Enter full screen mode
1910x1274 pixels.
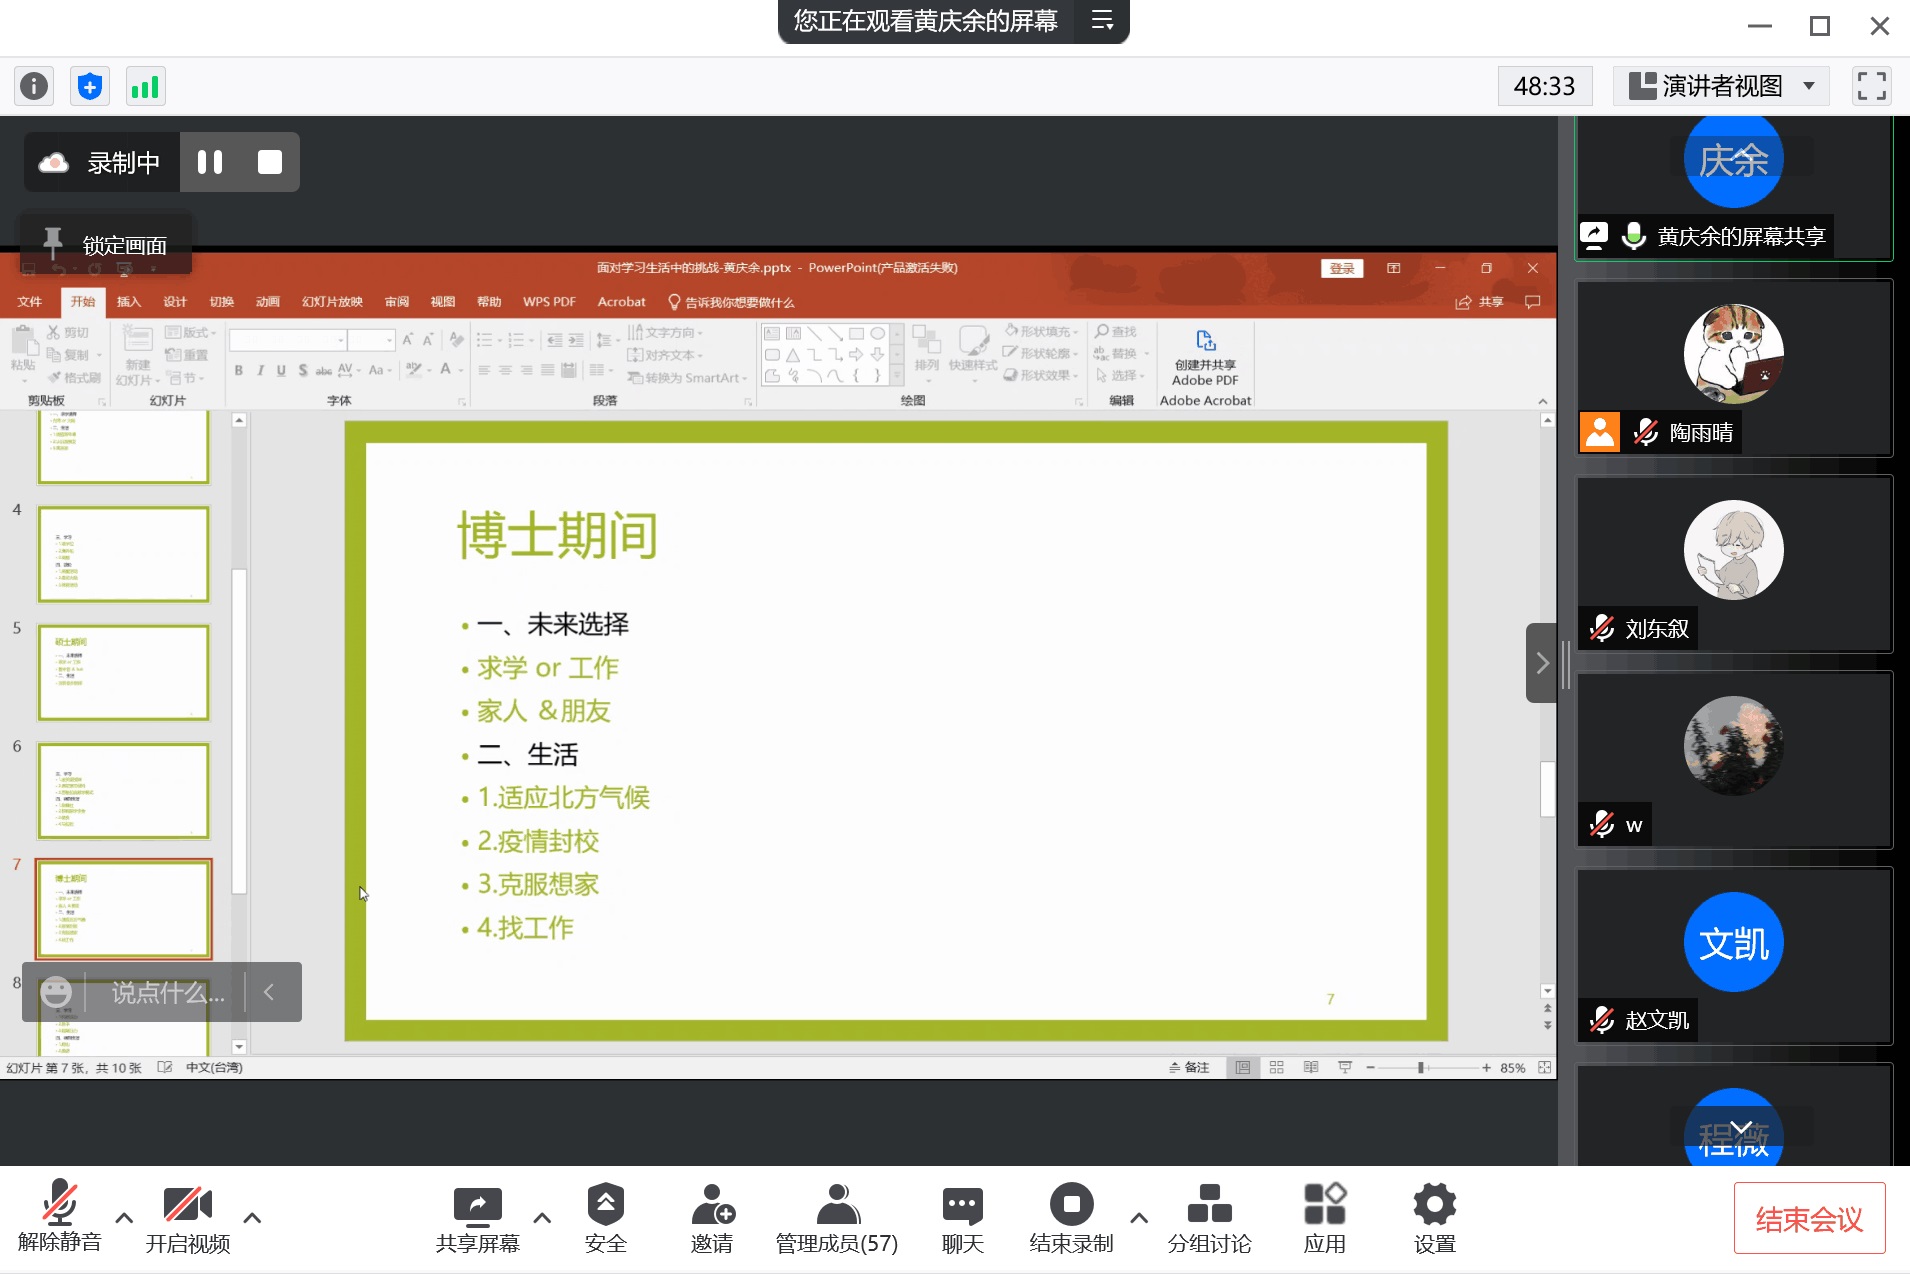pyautogui.click(x=1871, y=87)
